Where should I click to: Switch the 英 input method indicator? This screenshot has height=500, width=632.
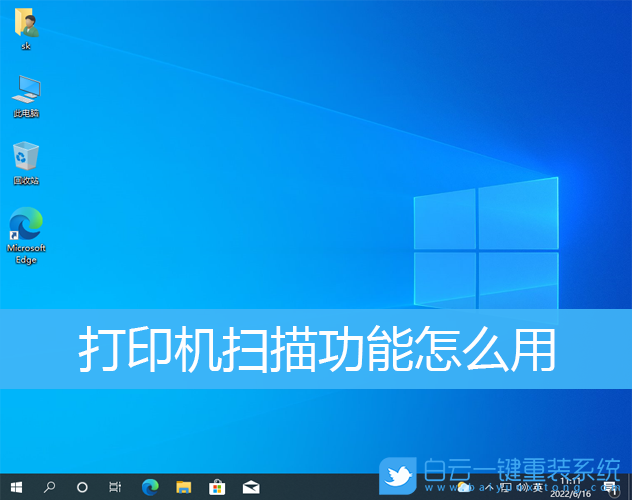(x=537, y=487)
